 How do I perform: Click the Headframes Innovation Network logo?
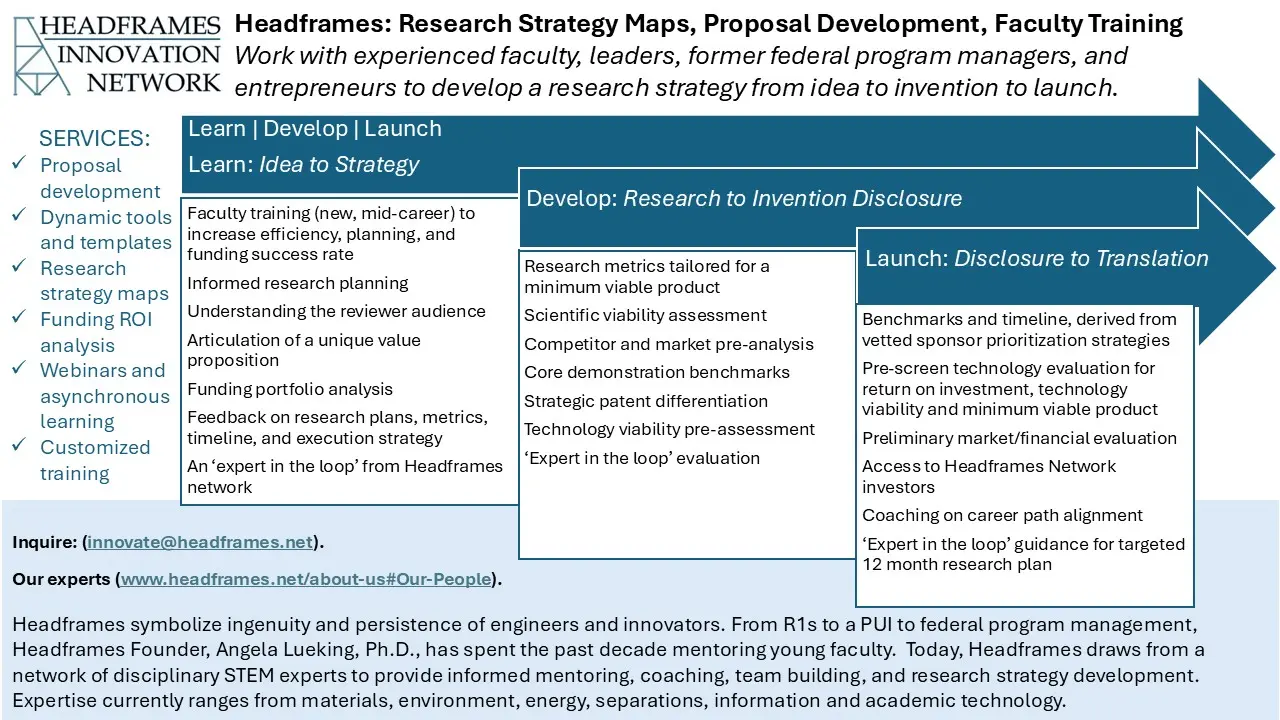(x=118, y=54)
